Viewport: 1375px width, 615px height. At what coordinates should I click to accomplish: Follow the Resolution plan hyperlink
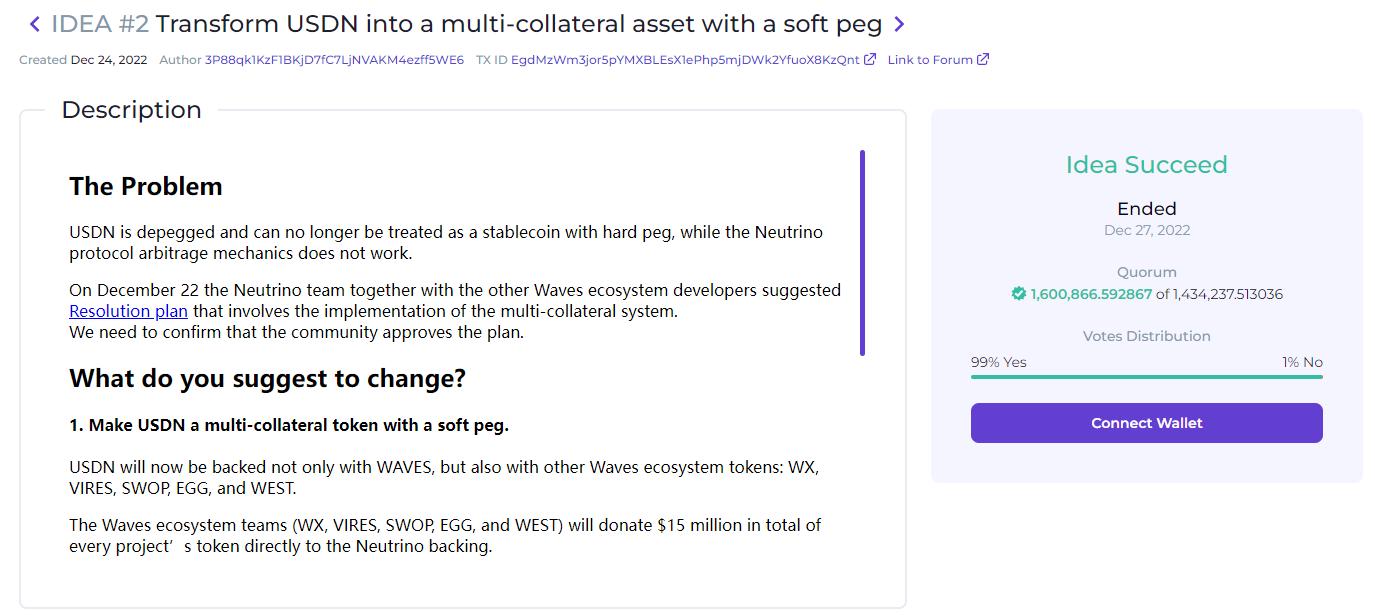coord(128,311)
